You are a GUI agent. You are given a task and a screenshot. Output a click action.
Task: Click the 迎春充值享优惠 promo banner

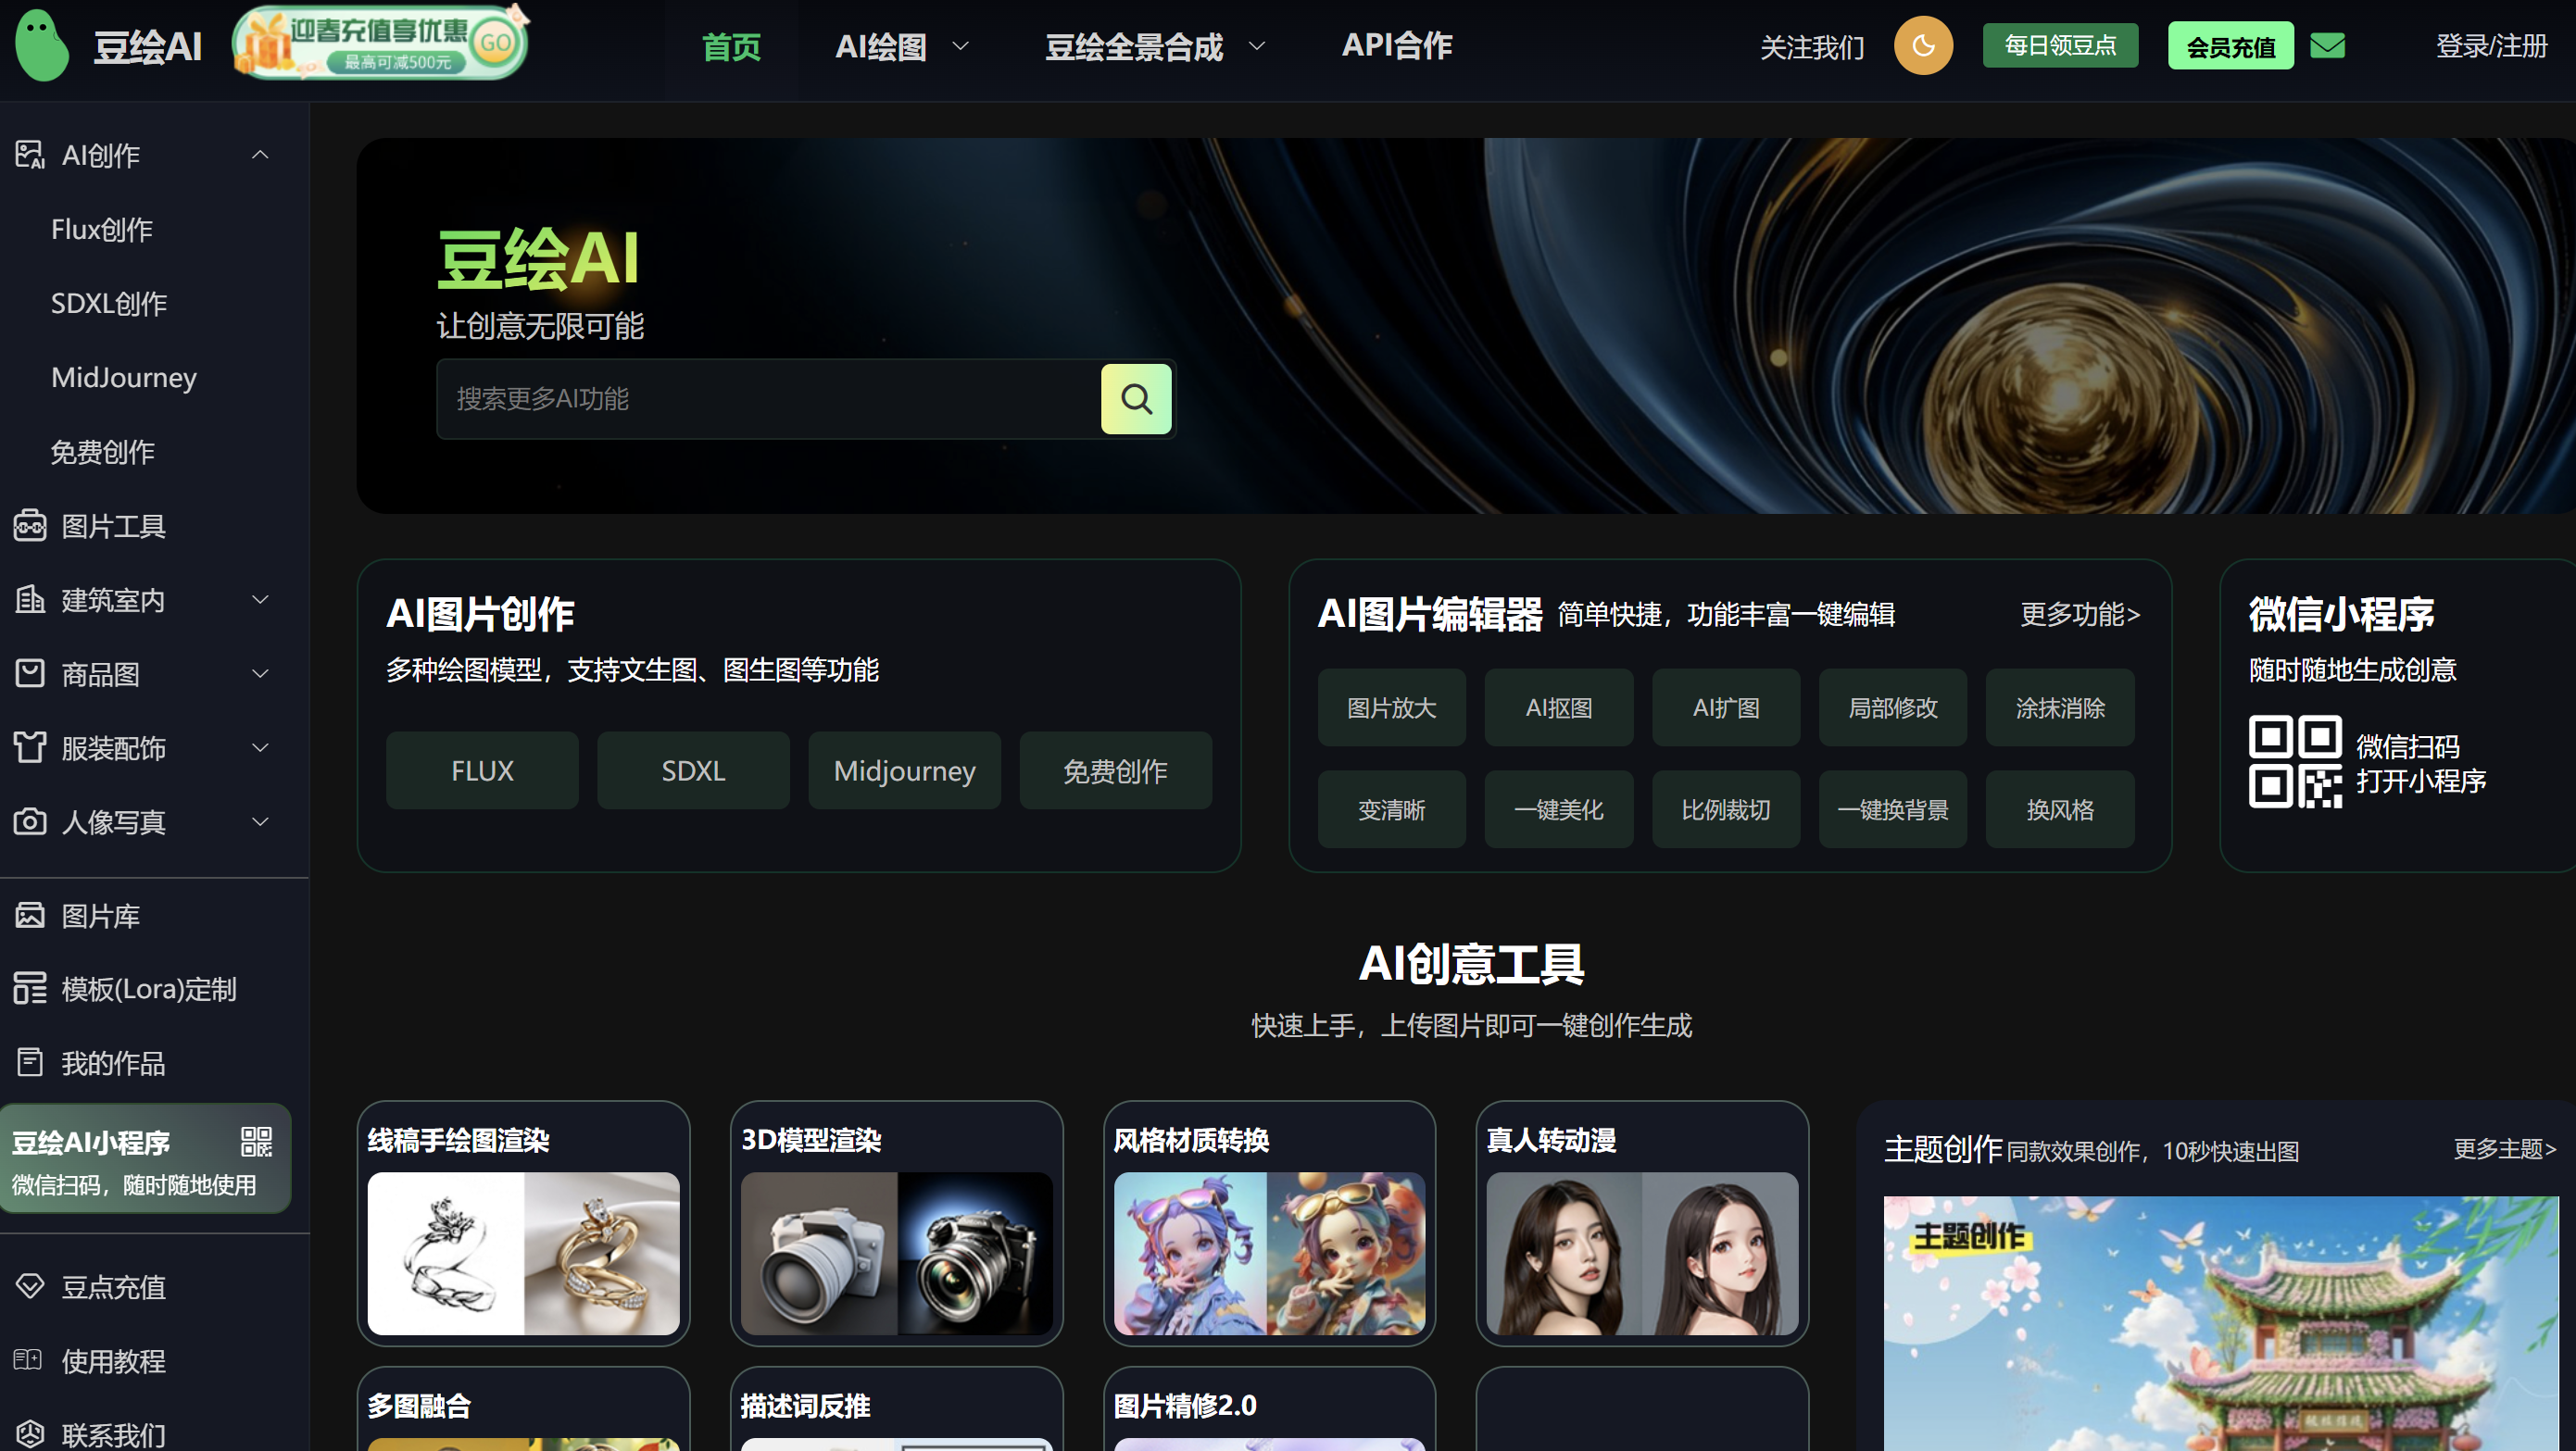point(380,43)
